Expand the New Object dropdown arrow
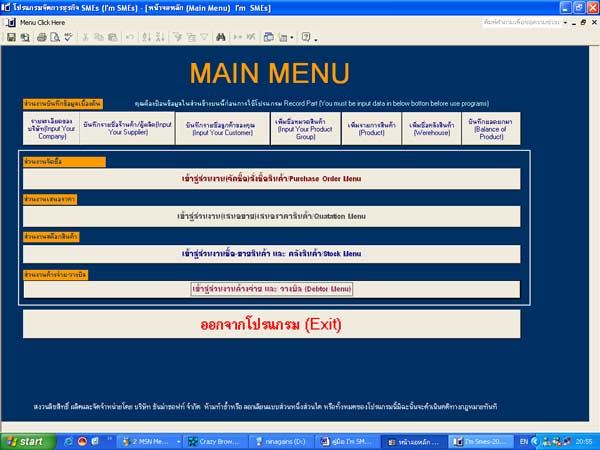 click(292, 37)
